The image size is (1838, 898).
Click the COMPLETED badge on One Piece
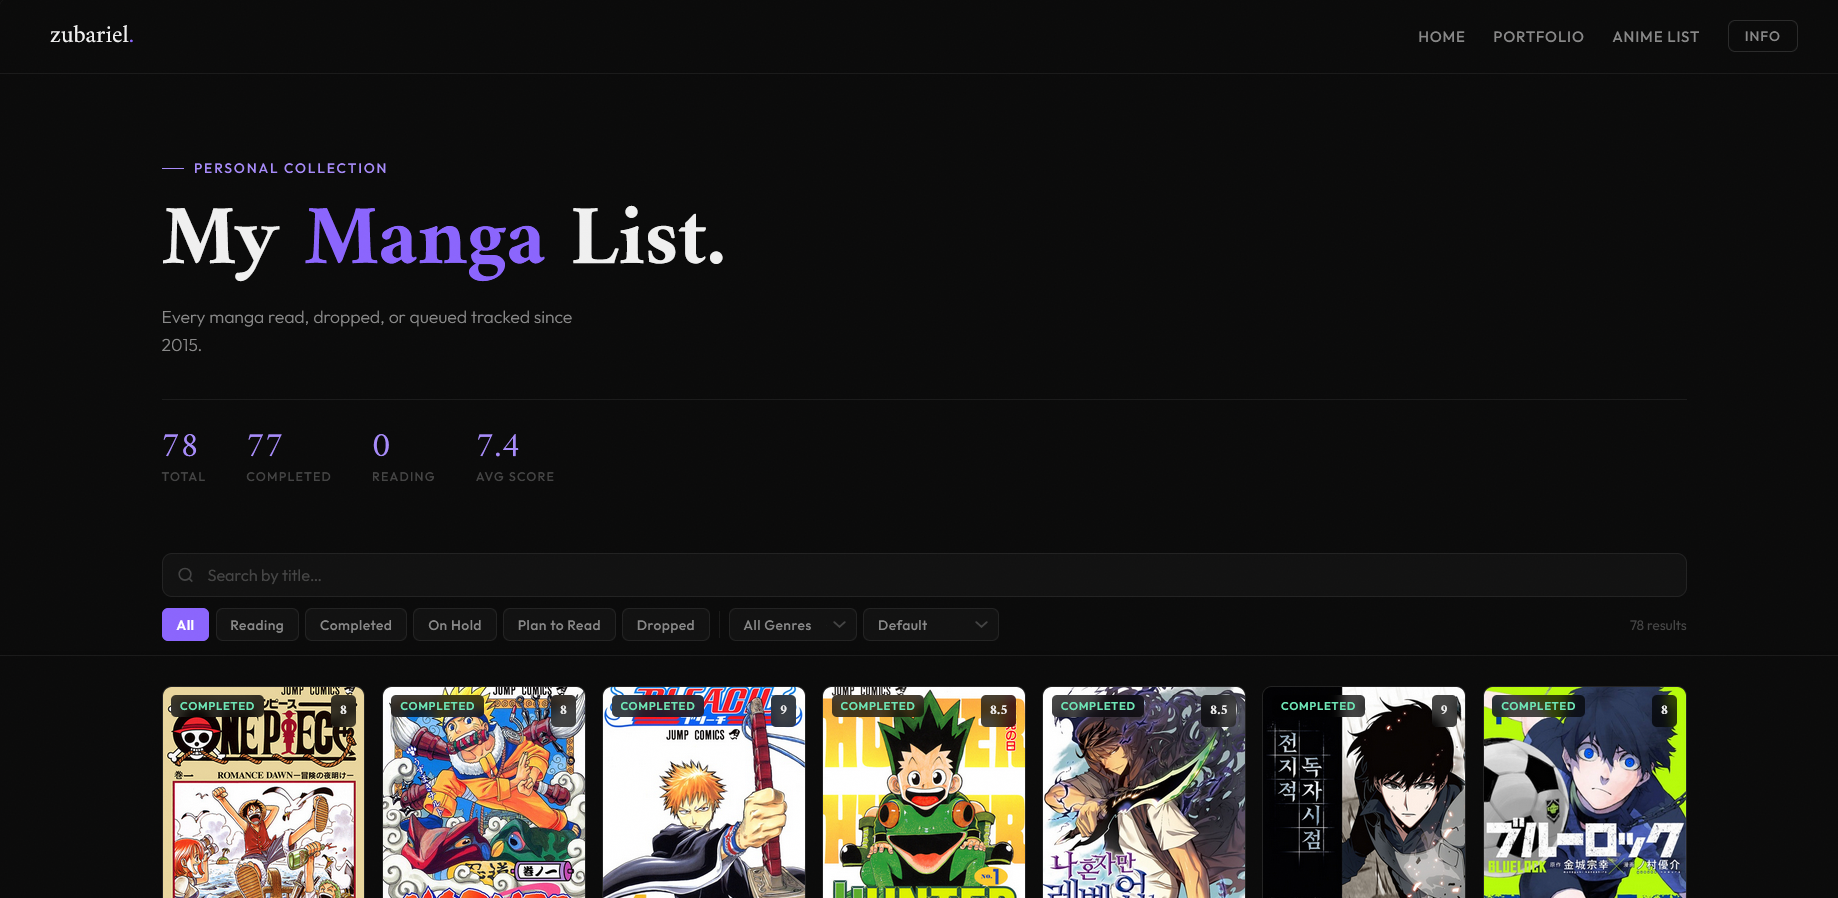(217, 706)
